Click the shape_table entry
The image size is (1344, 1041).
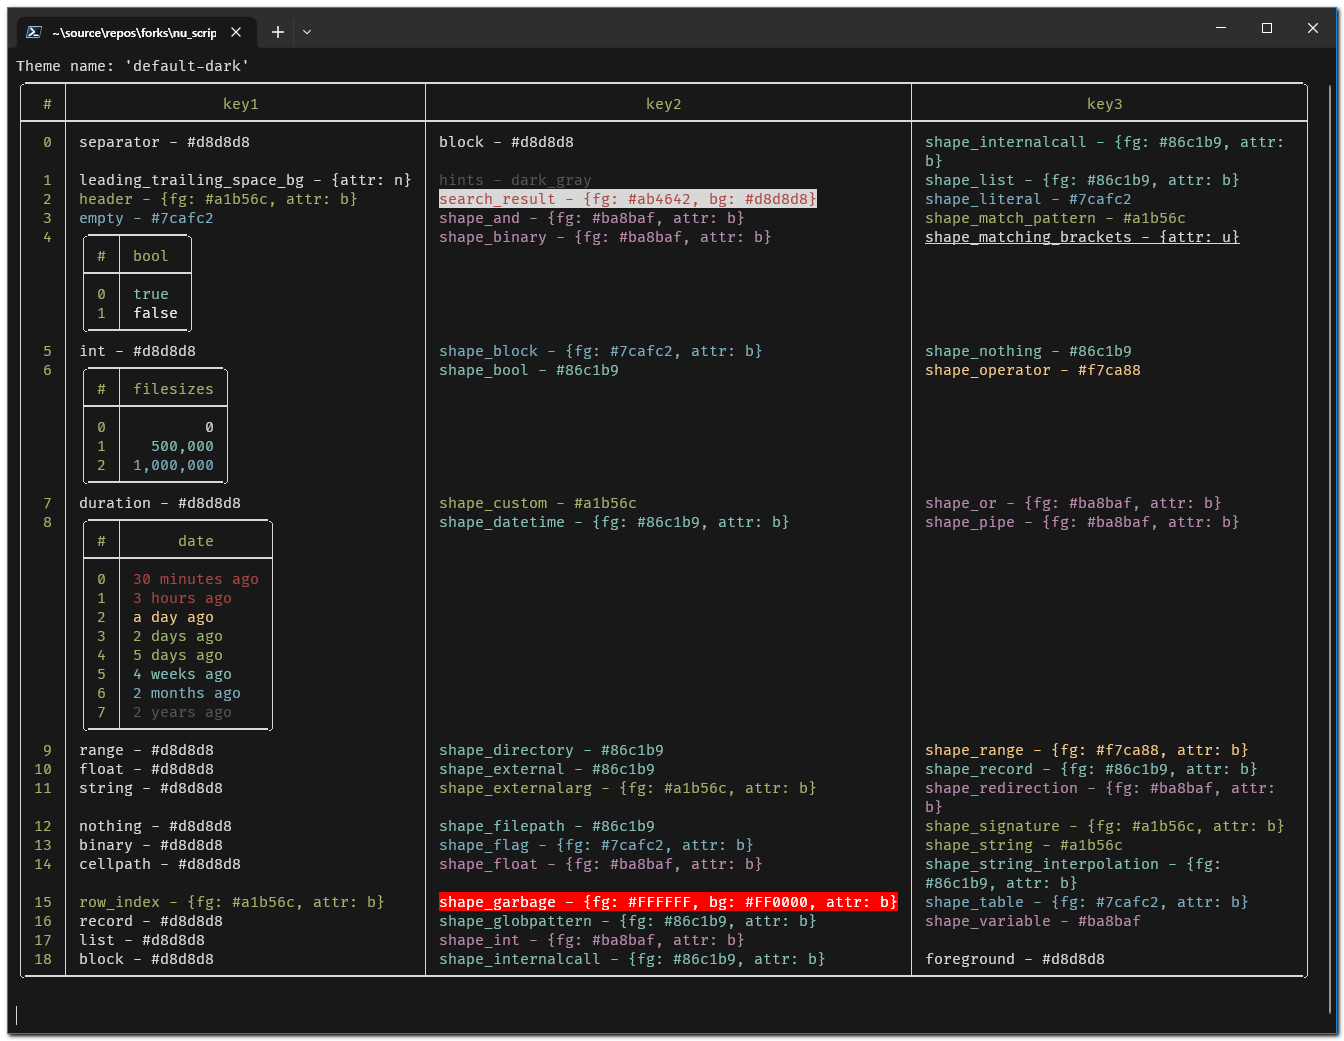click(1087, 902)
